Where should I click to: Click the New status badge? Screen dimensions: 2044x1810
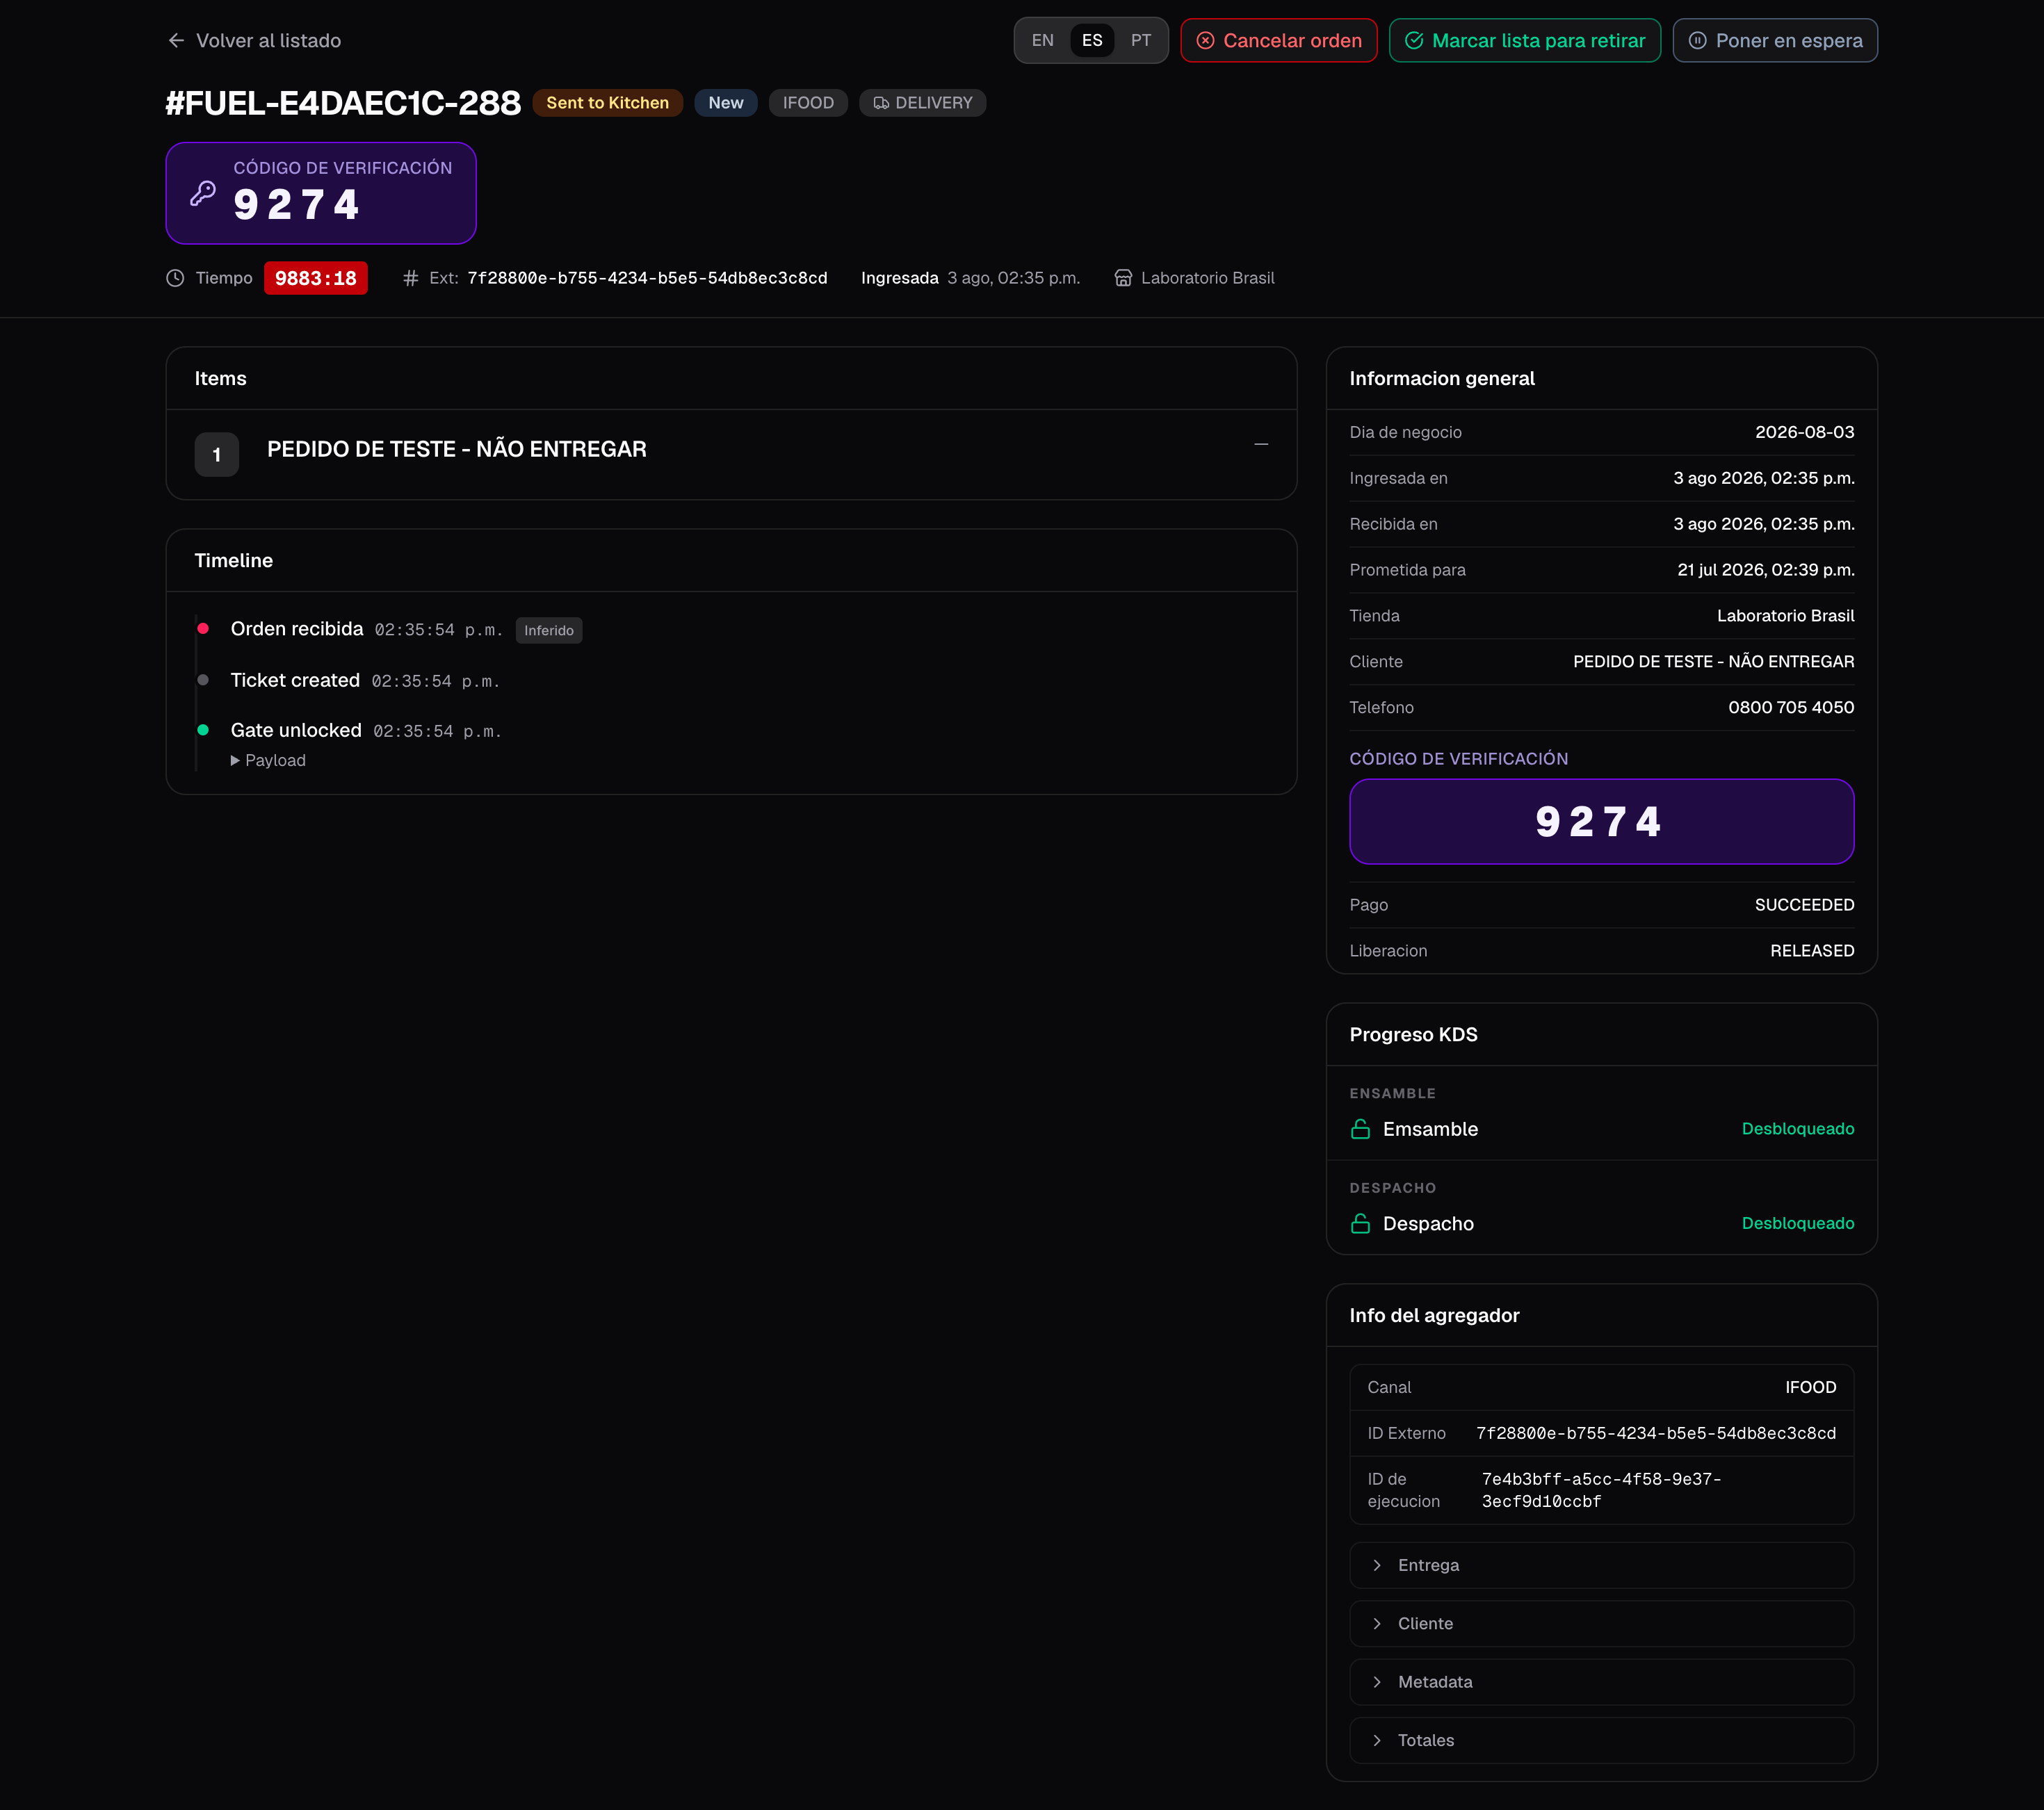(726, 103)
